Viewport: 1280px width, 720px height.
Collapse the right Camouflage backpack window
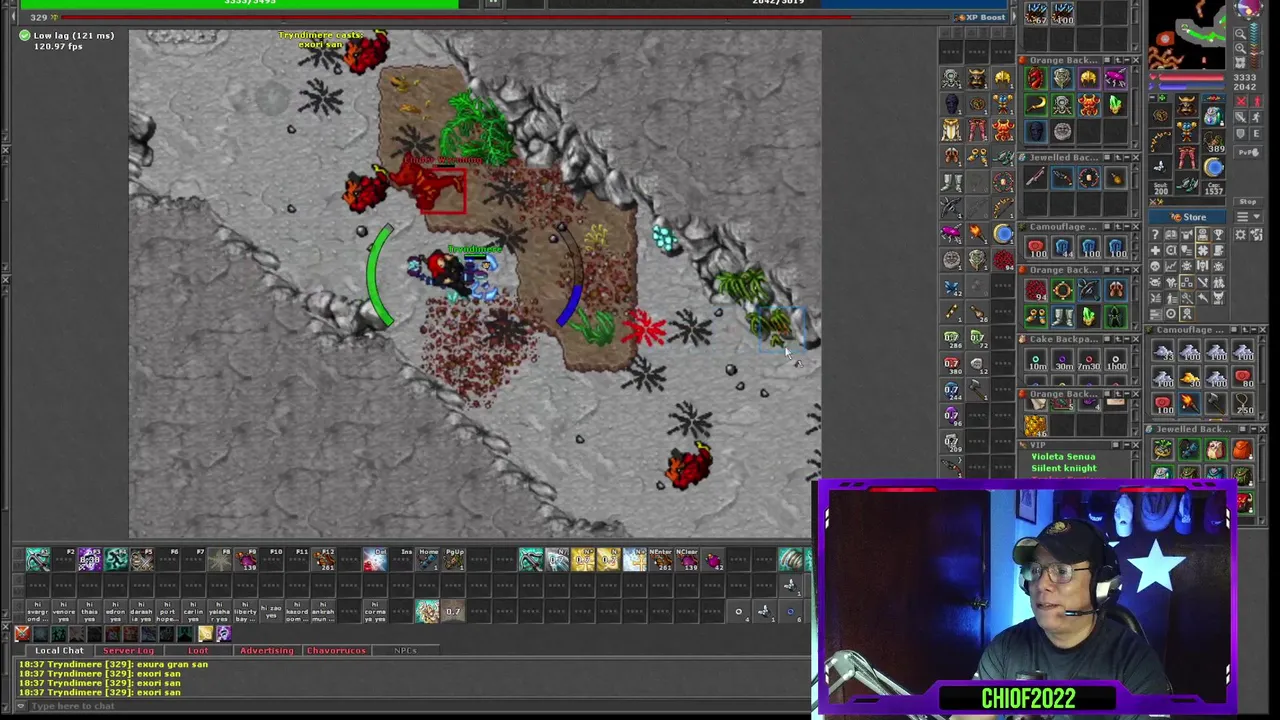[1253, 329]
